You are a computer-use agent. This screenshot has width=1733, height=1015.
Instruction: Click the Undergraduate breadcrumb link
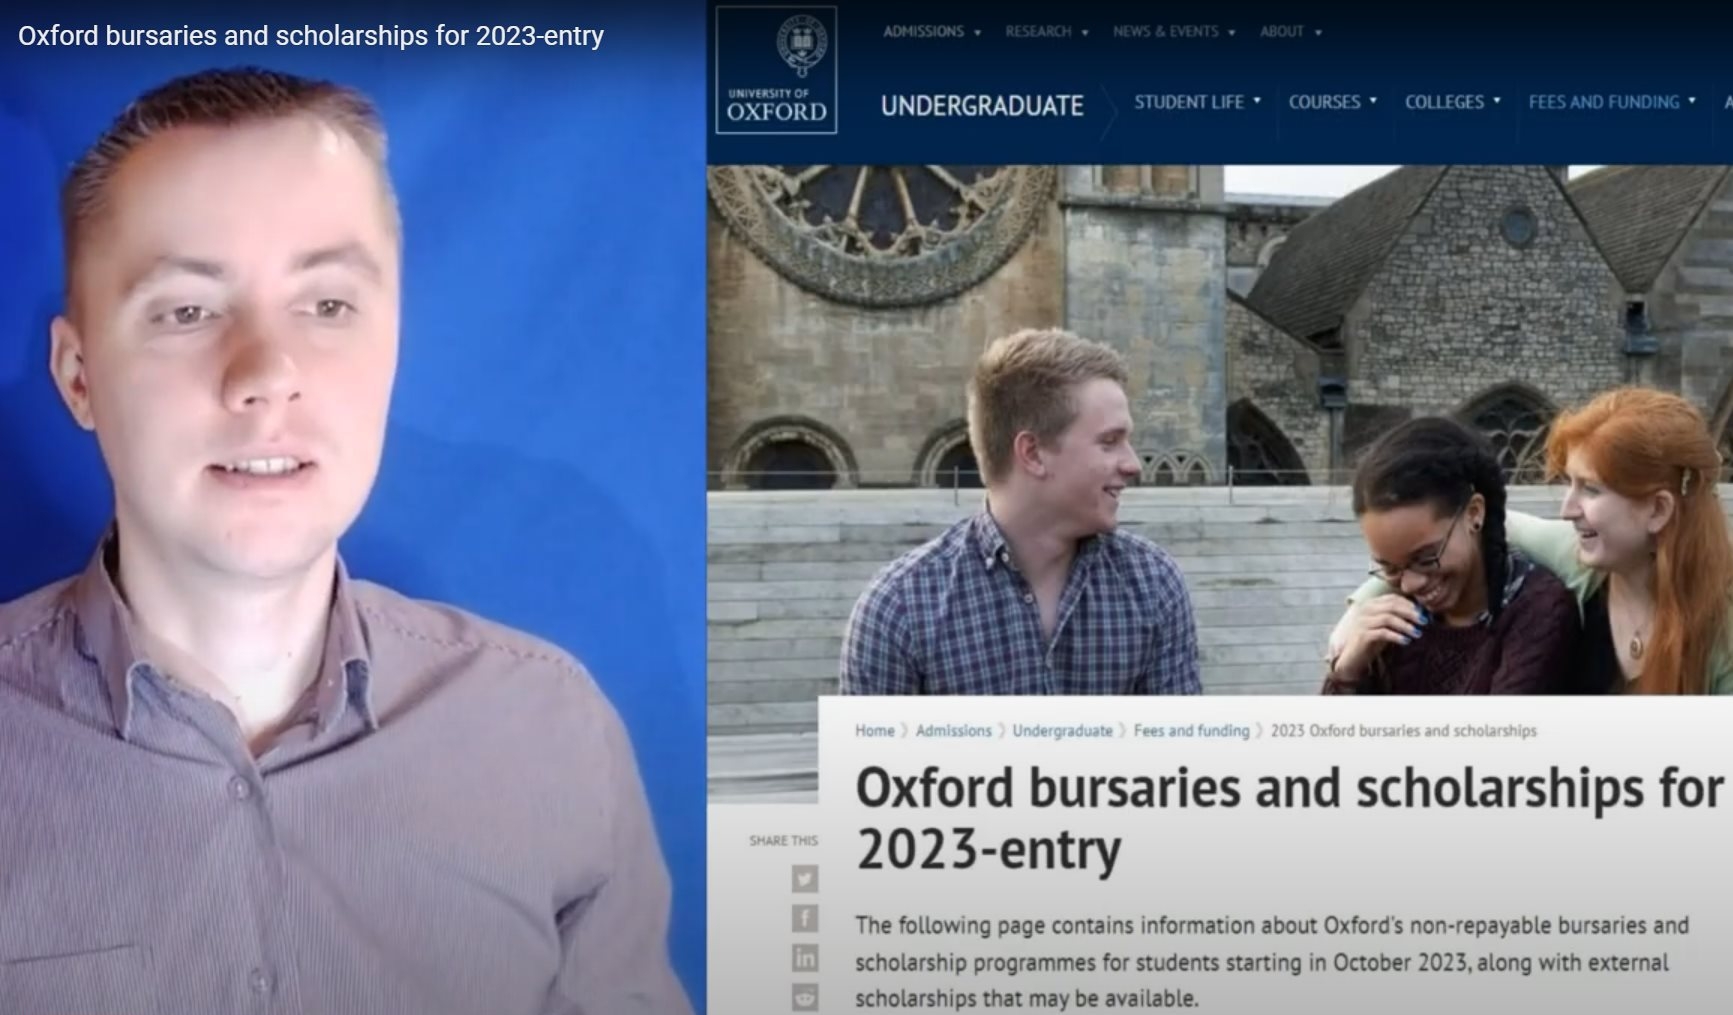coord(1061,731)
